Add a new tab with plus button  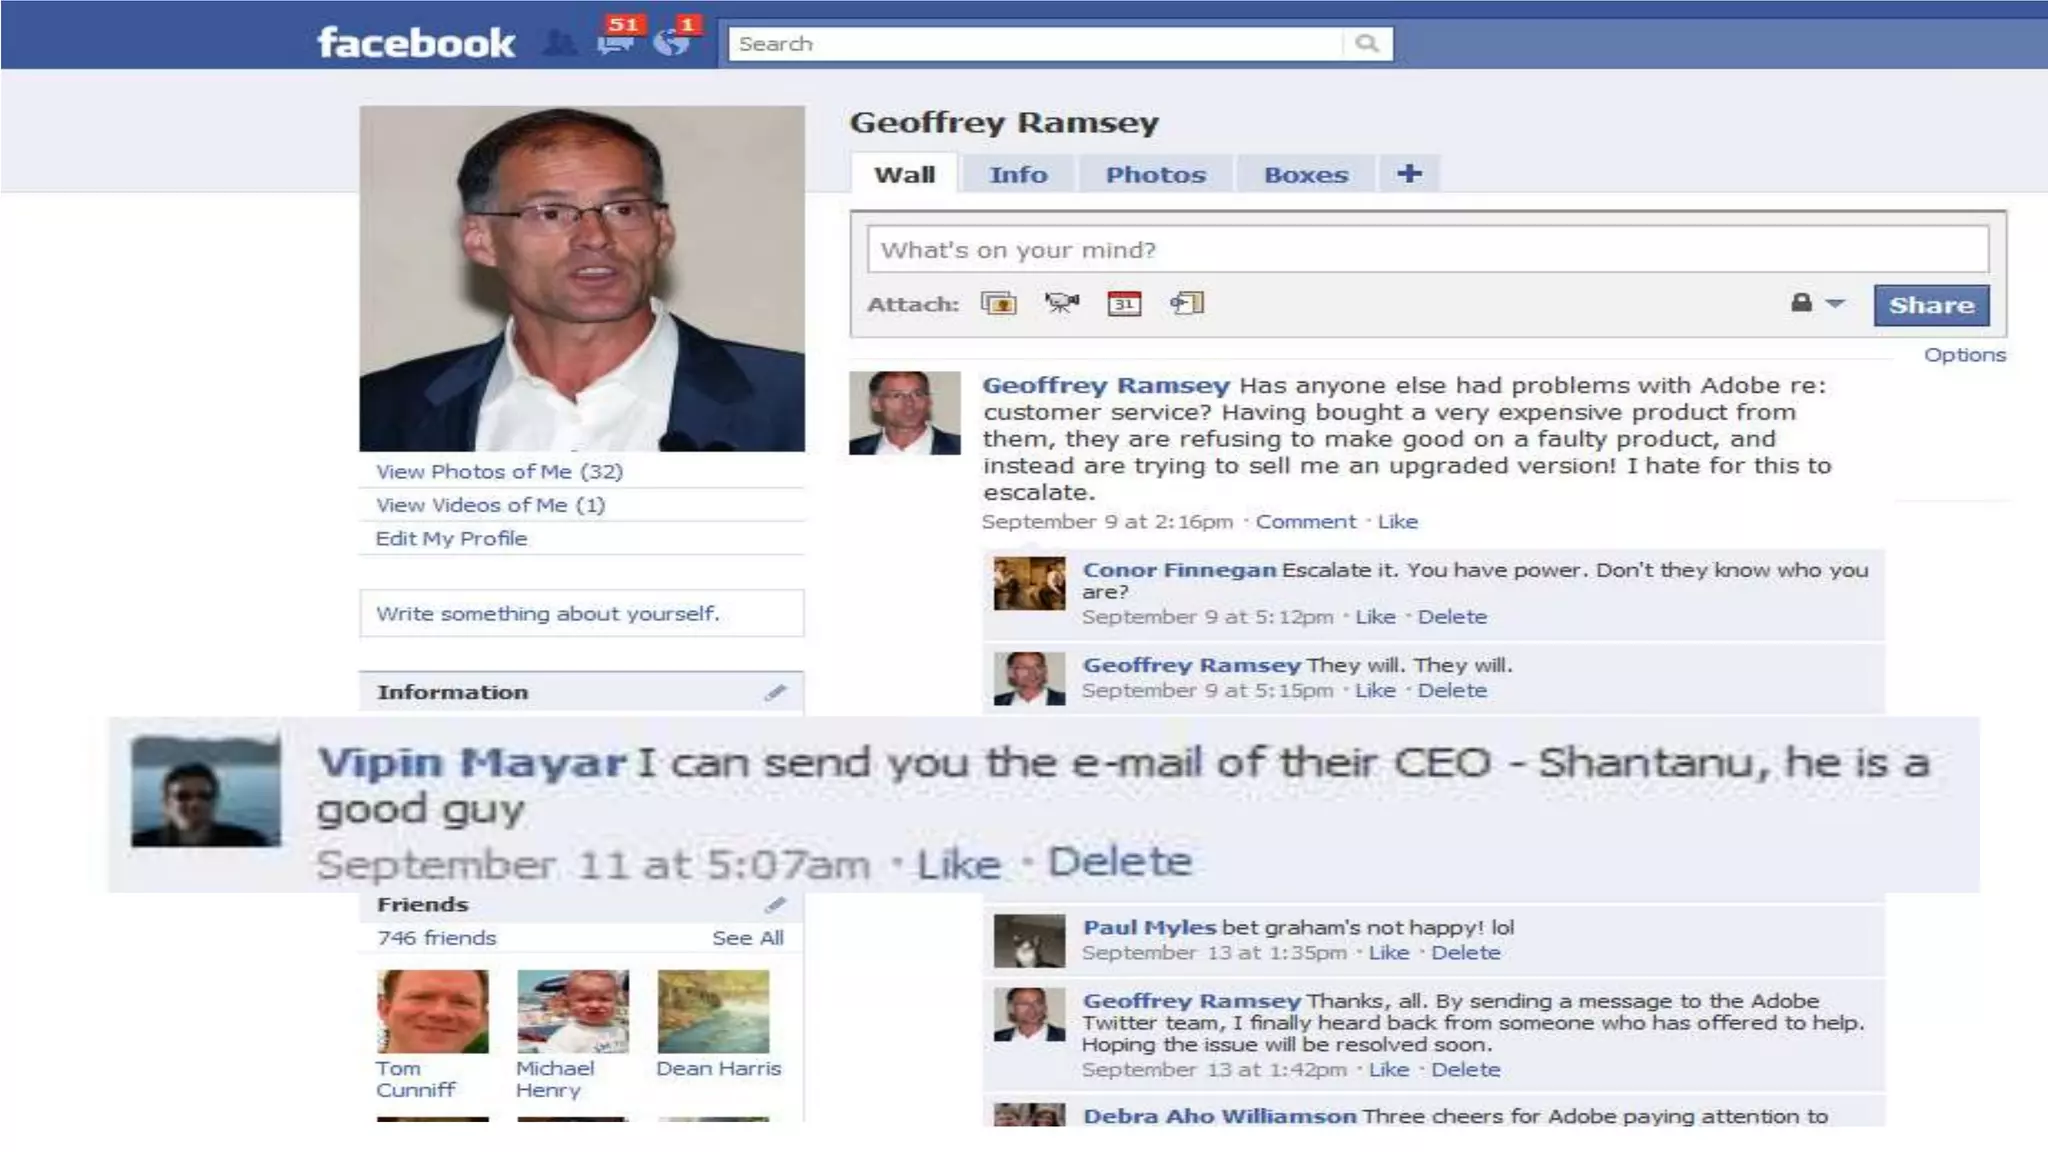[1409, 174]
